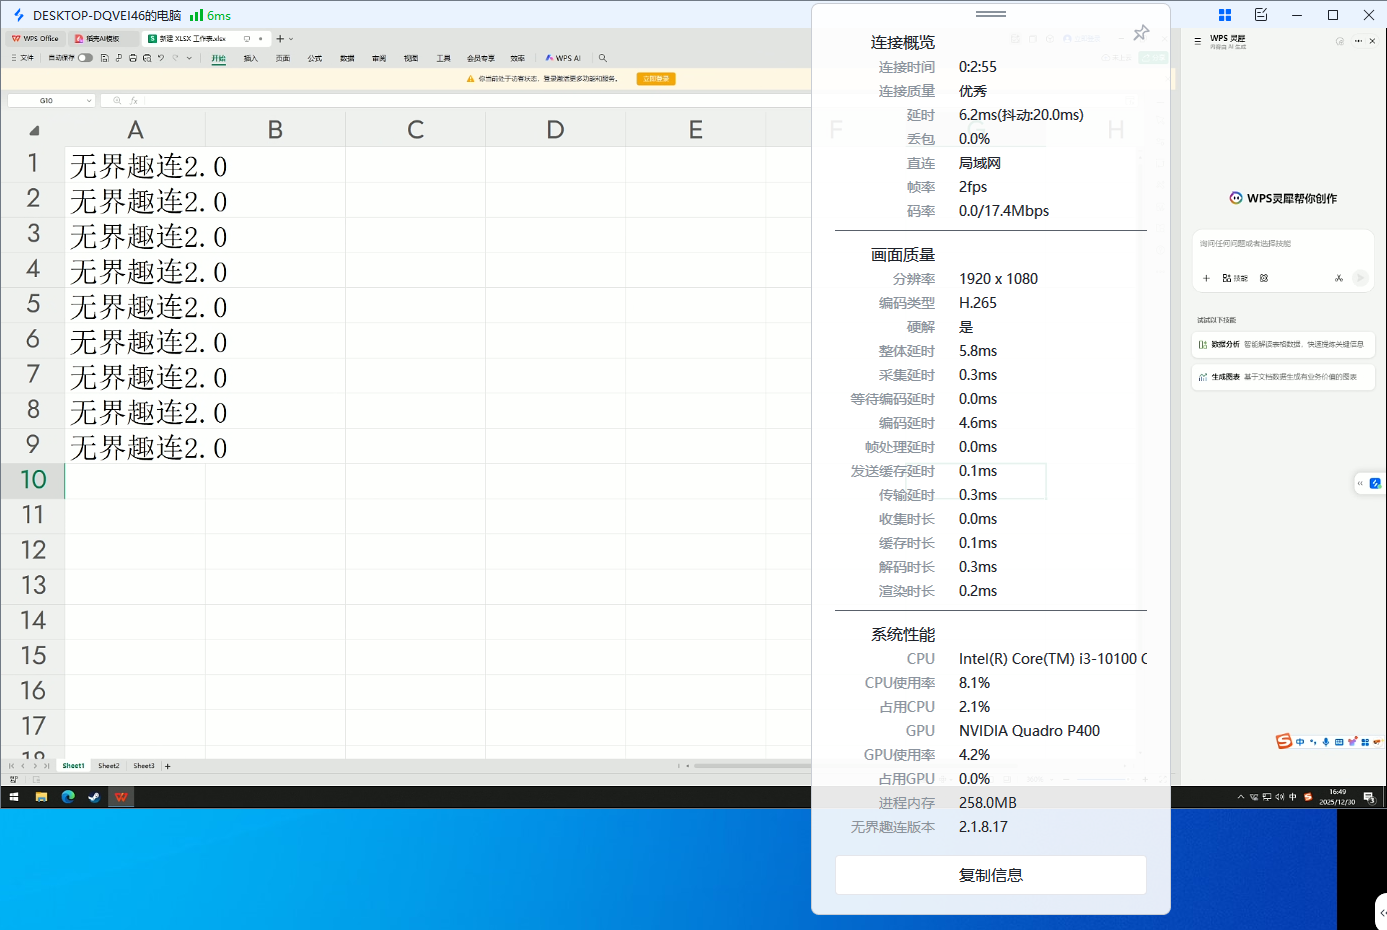The image size is (1387, 930).
Task: Click the plus icon in AI input box
Action: 1206,278
